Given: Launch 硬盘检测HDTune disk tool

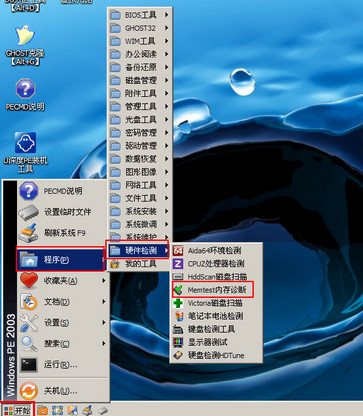Looking at the screenshot, I should 216,355.
